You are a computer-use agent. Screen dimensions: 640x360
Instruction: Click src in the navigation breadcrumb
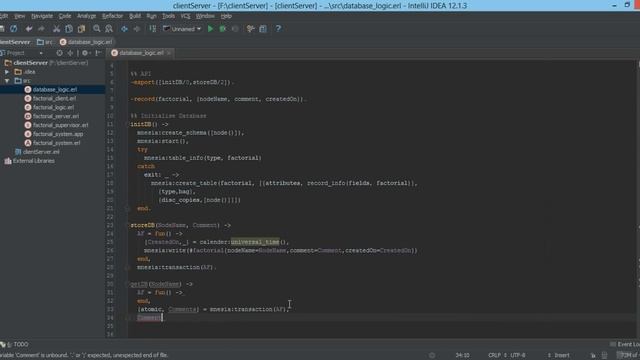point(45,42)
